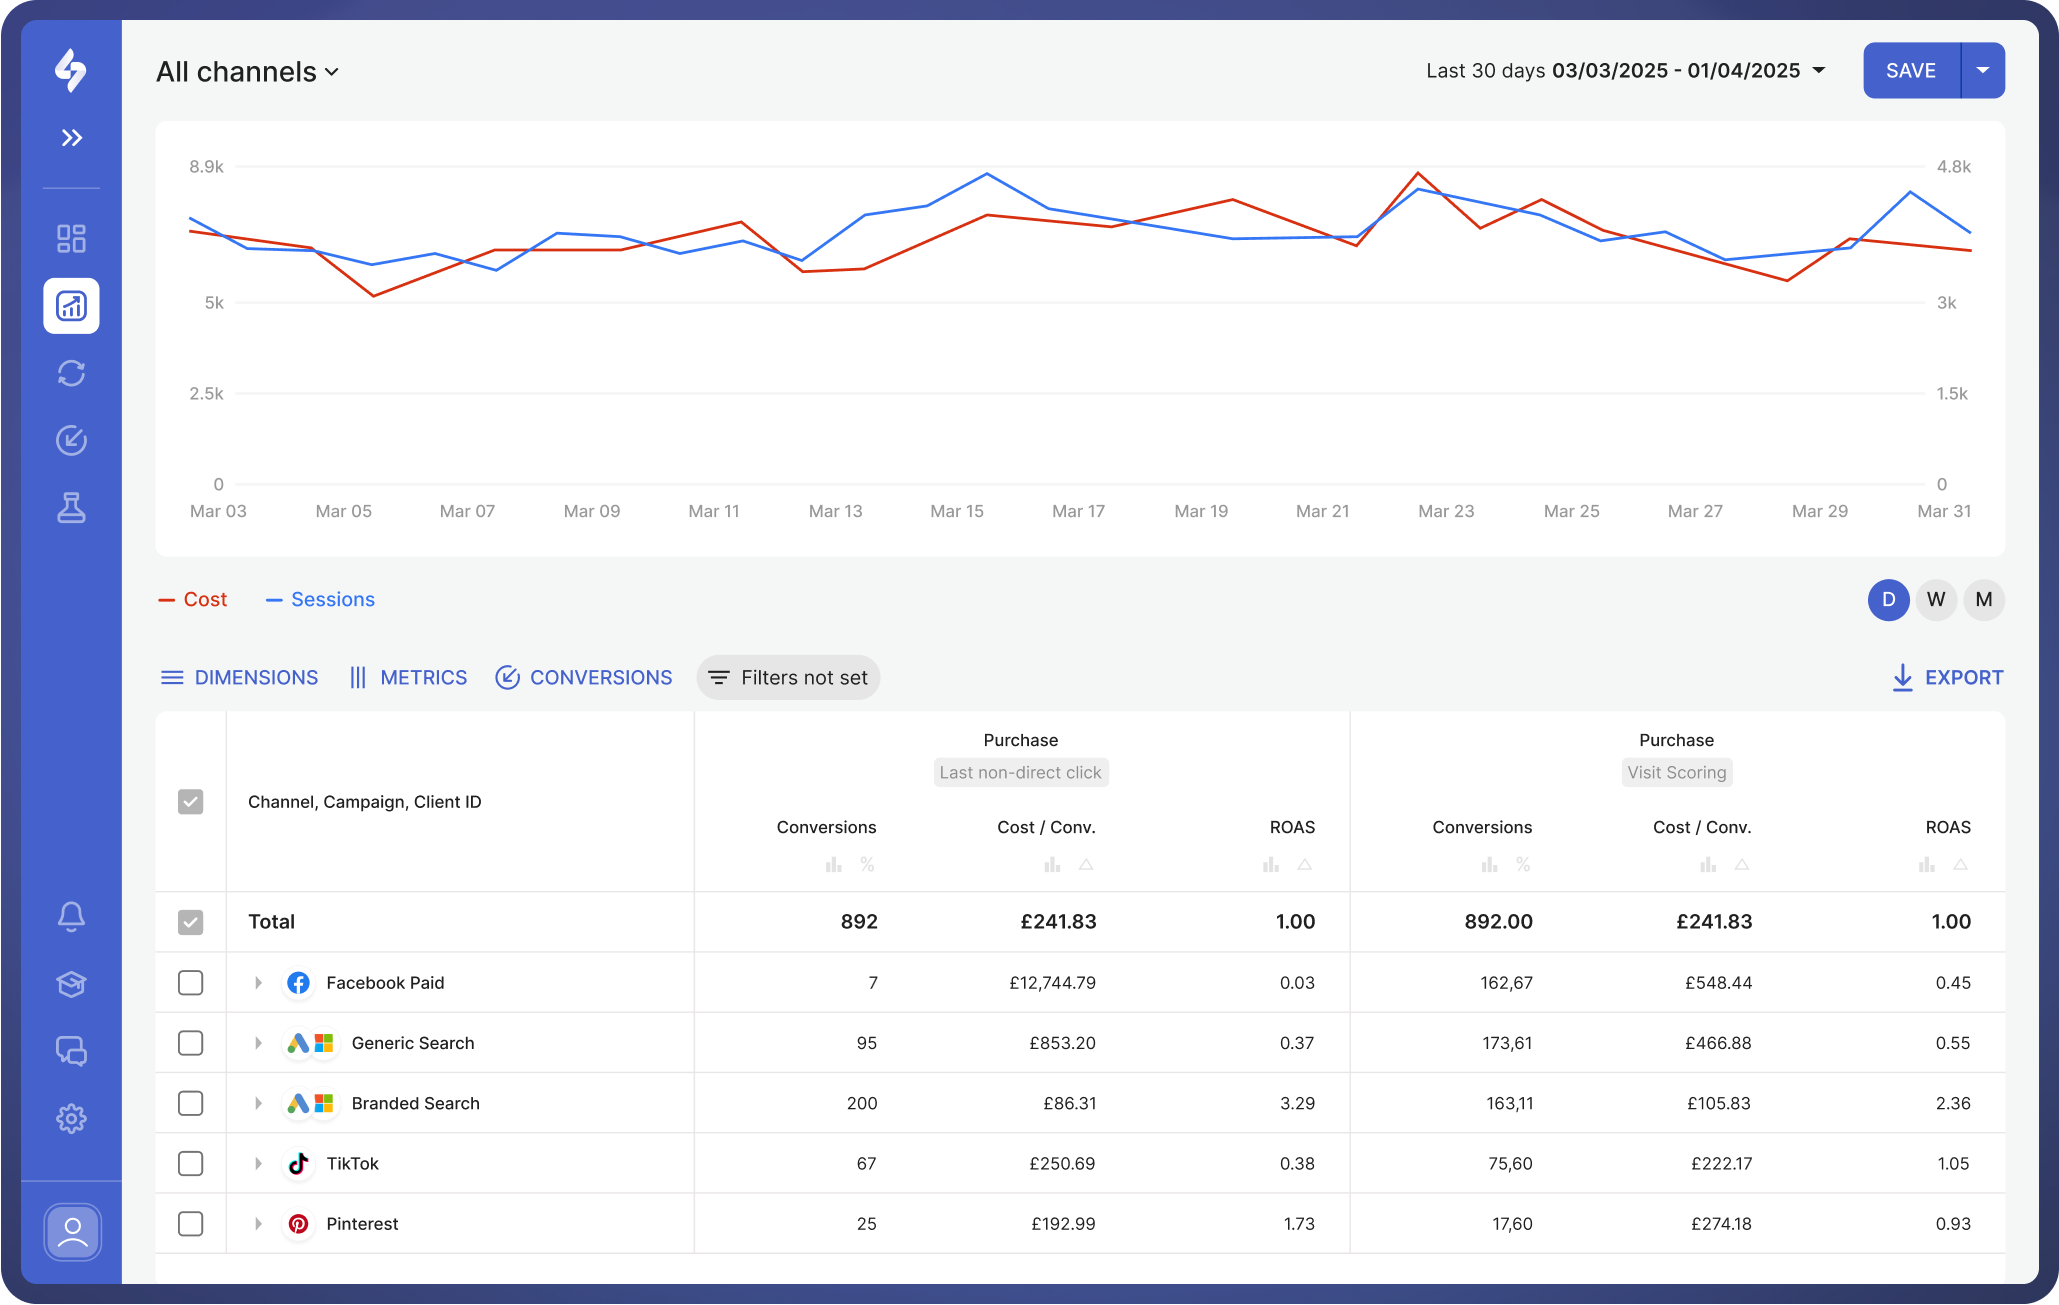Expand the Branded Search row
Screen dimensions: 2059x1305
(258, 1103)
